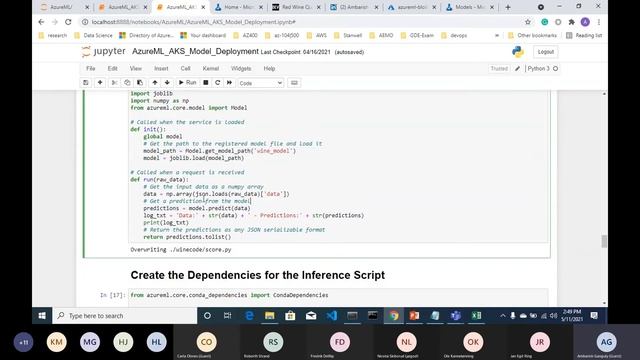Screen dimensions: 640x360
Task: Click the notebook vertical scrollbar thumb
Action: (604, 241)
